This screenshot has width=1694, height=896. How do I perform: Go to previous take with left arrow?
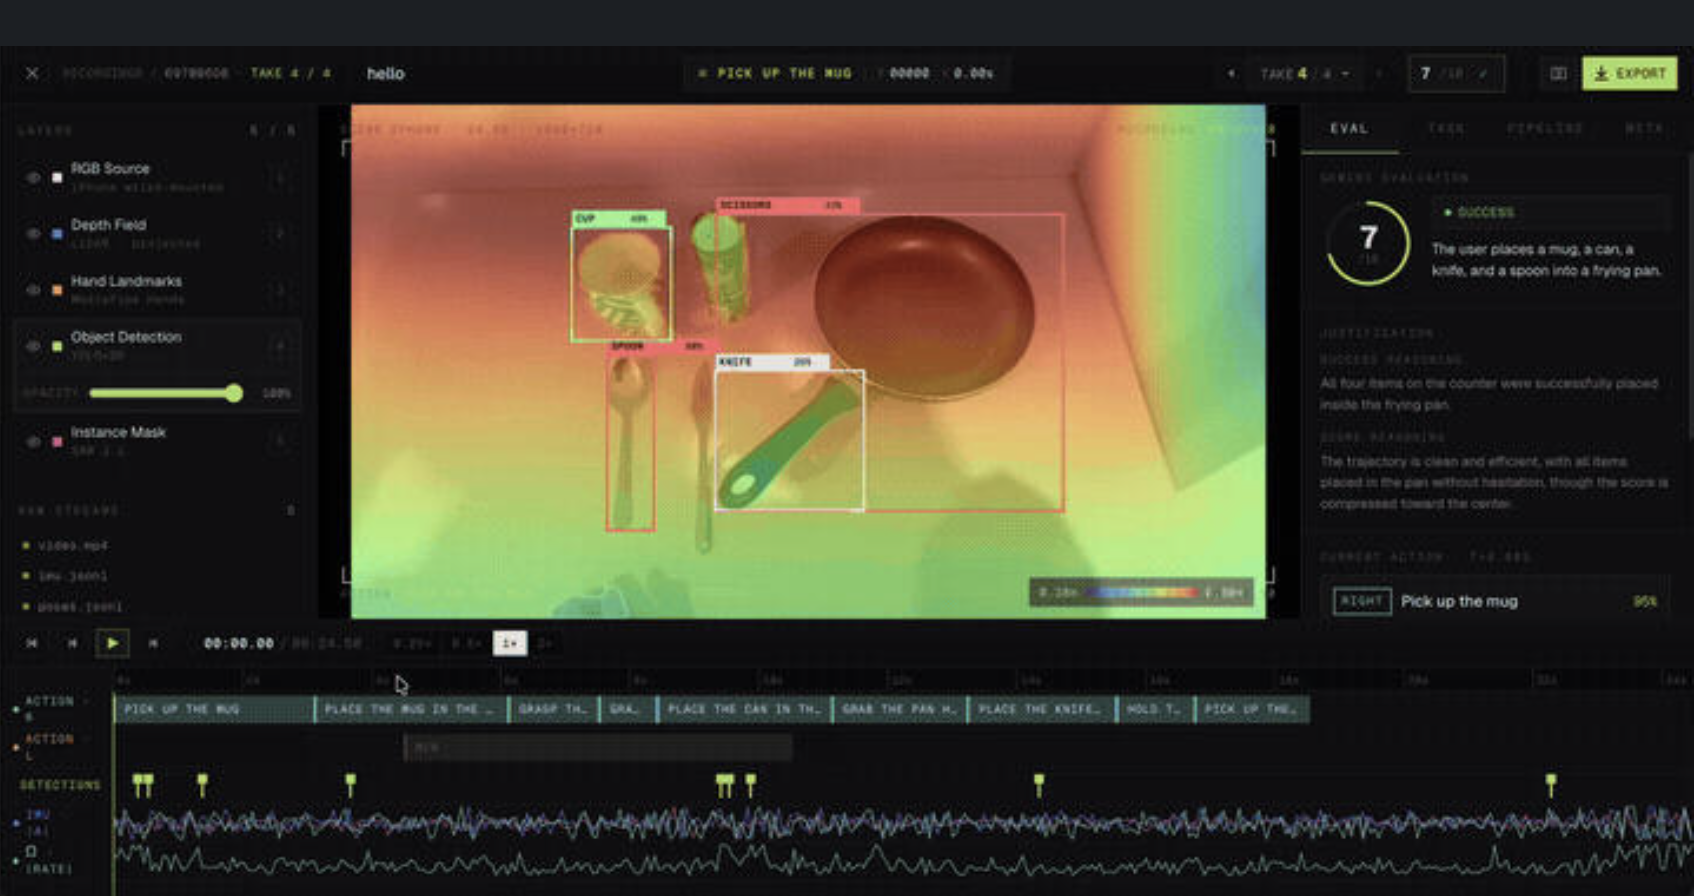(1231, 73)
